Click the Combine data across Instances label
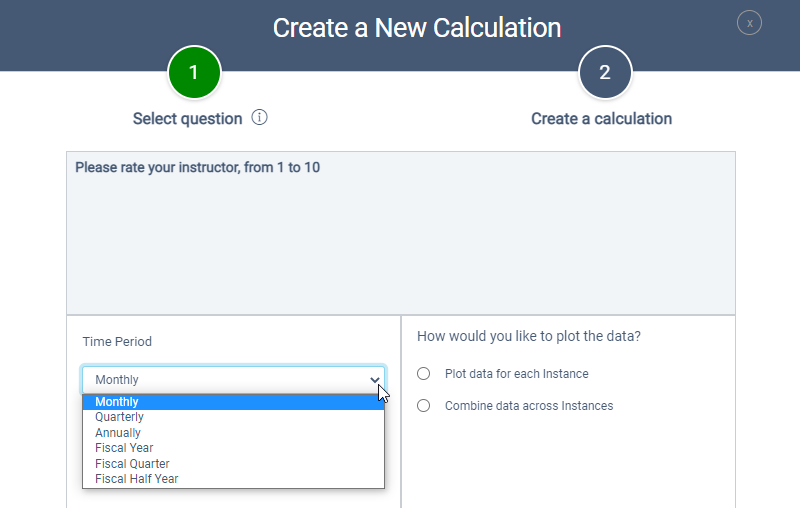 [x=528, y=406]
